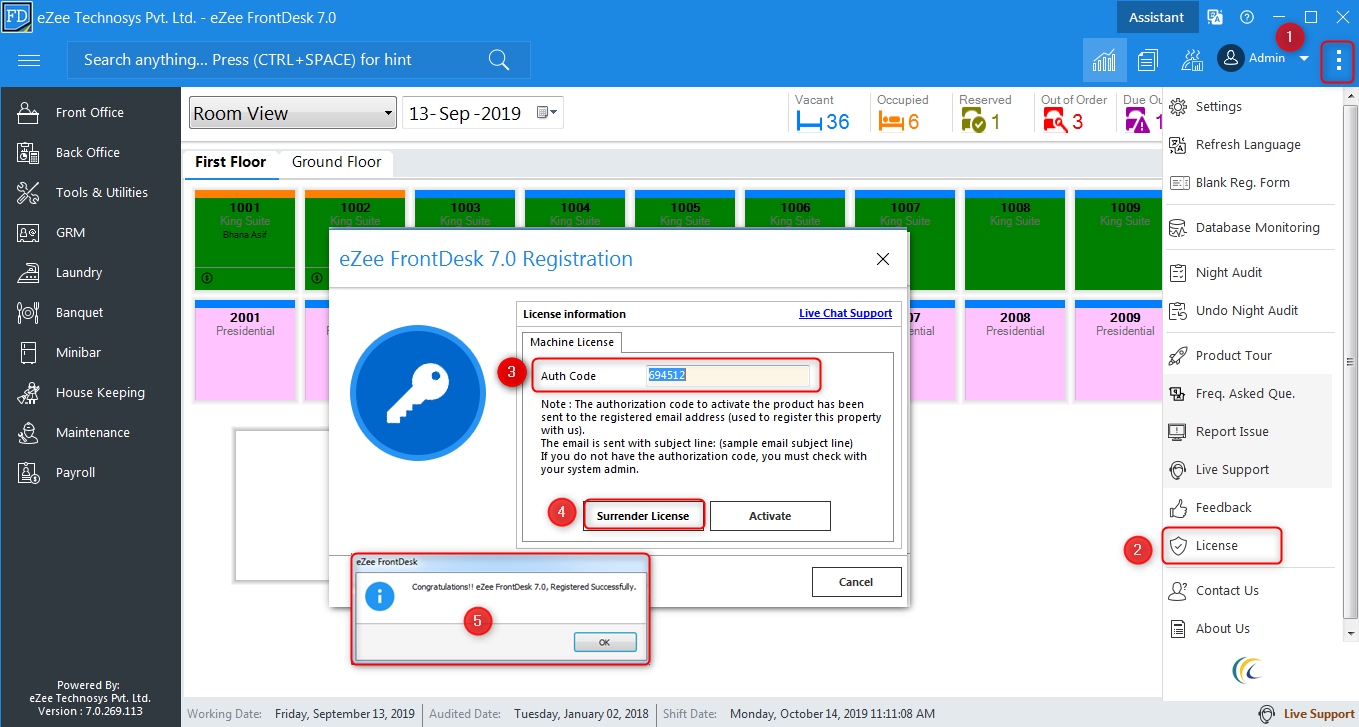Screen dimensions: 1359x727
Task: Click the Working Date value in status bar
Action: pos(344,714)
